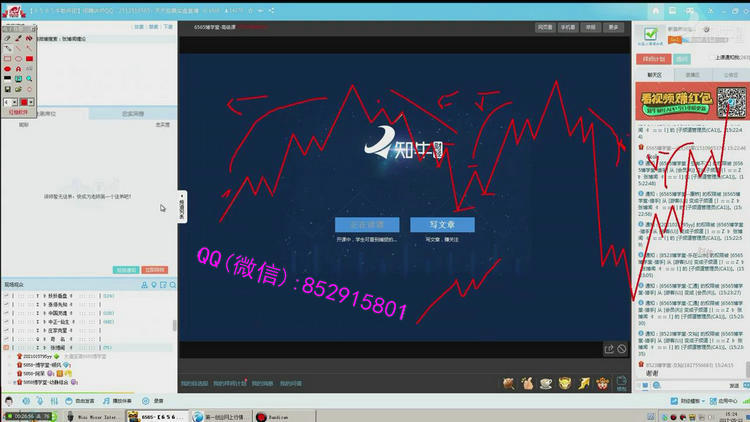Image resolution: width=750 pixels, height=422 pixels.
Task: Pick the hollow rectangle shape tool
Action: click(x=7, y=58)
